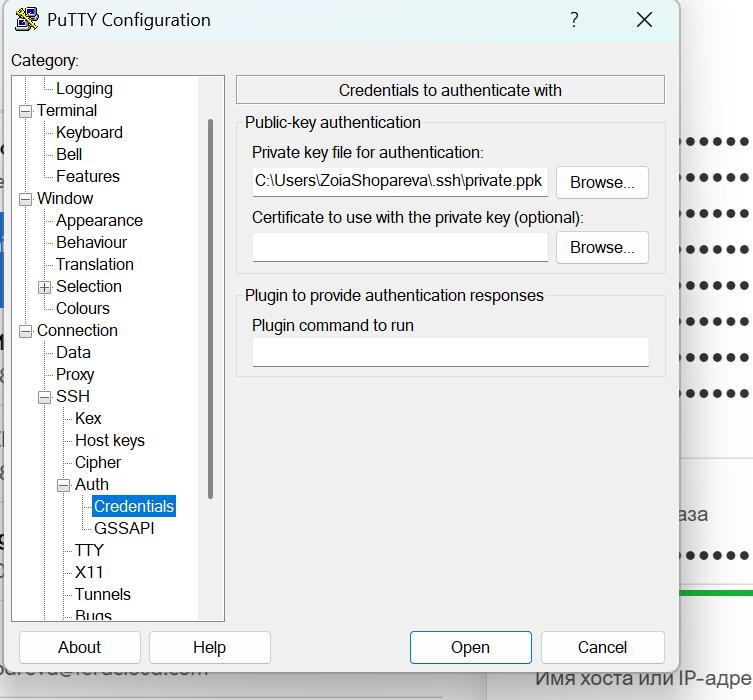The image size is (753, 700).
Task: Expand the Selection tree node
Action: (45, 287)
